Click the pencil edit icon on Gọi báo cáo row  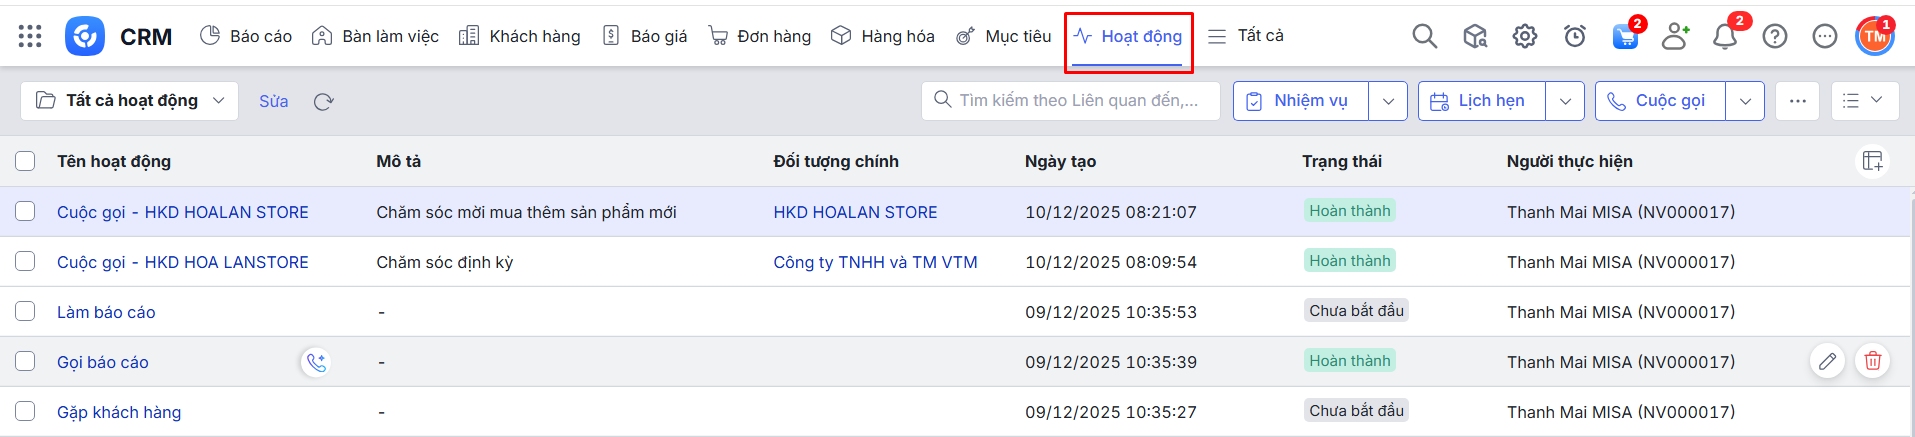click(x=1827, y=361)
